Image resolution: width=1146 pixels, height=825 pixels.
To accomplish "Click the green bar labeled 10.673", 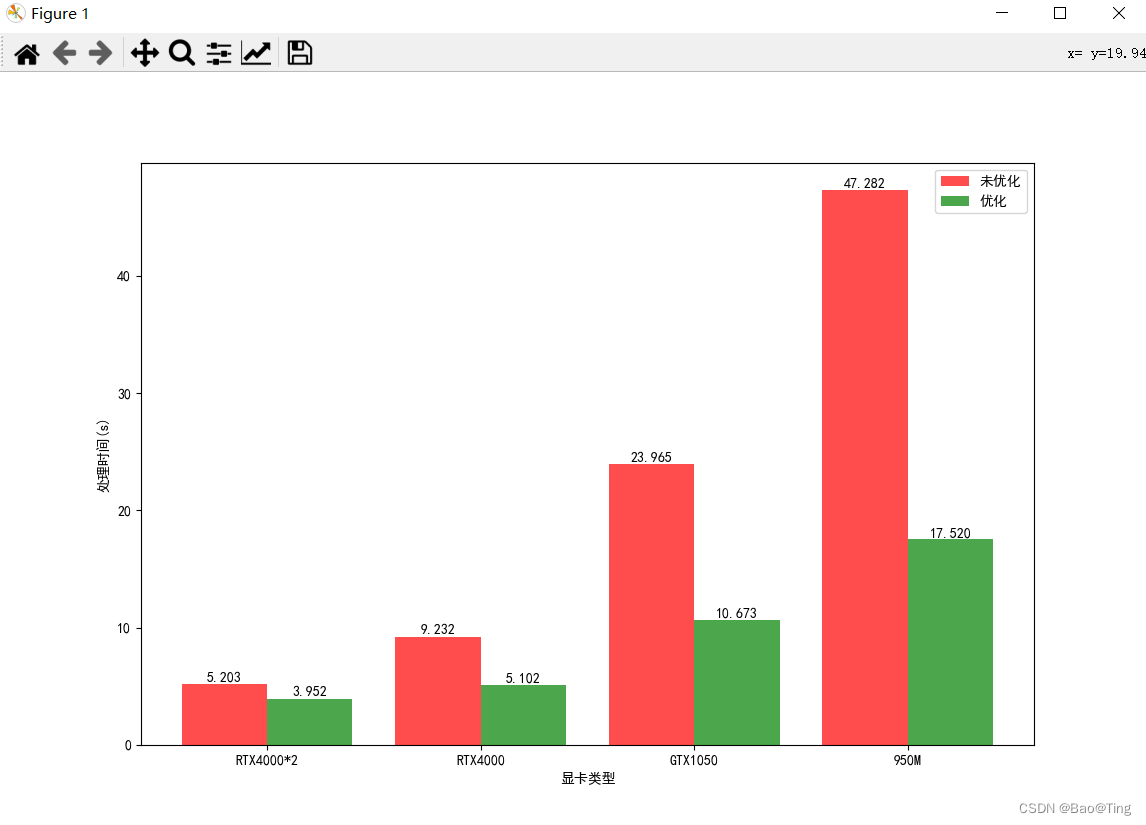I will (737, 683).
